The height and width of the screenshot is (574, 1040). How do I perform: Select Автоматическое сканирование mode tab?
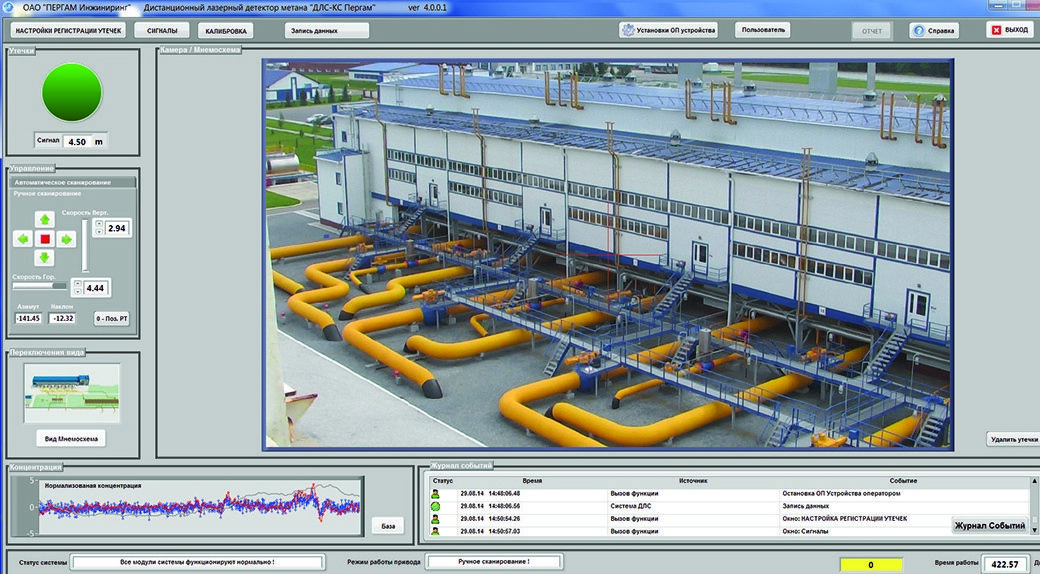point(72,182)
